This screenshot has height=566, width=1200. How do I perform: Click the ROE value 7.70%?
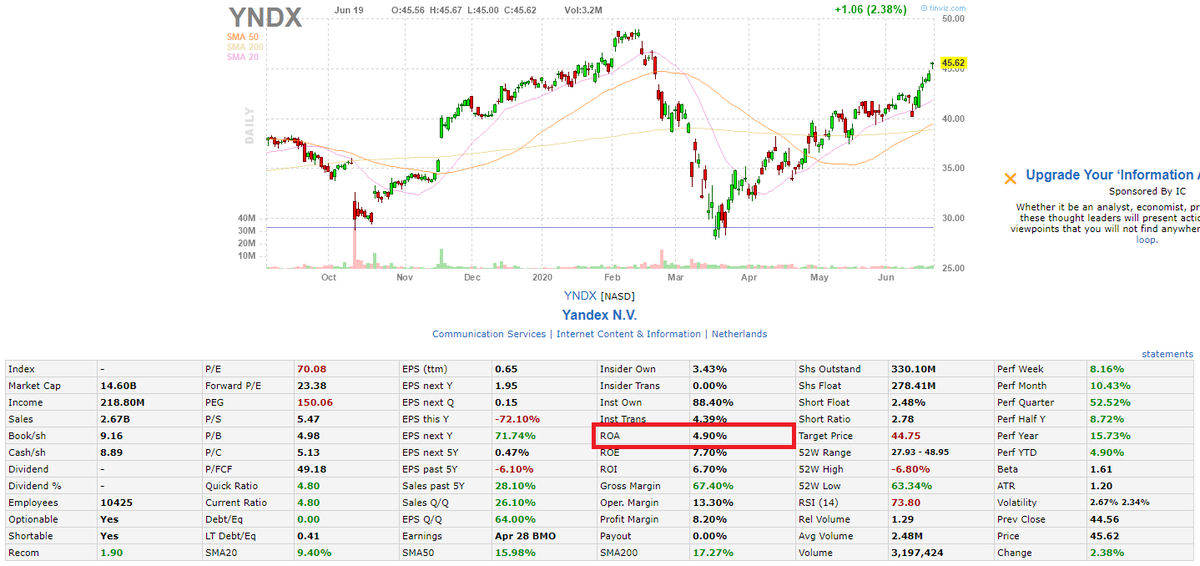click(x=709, y=453)
